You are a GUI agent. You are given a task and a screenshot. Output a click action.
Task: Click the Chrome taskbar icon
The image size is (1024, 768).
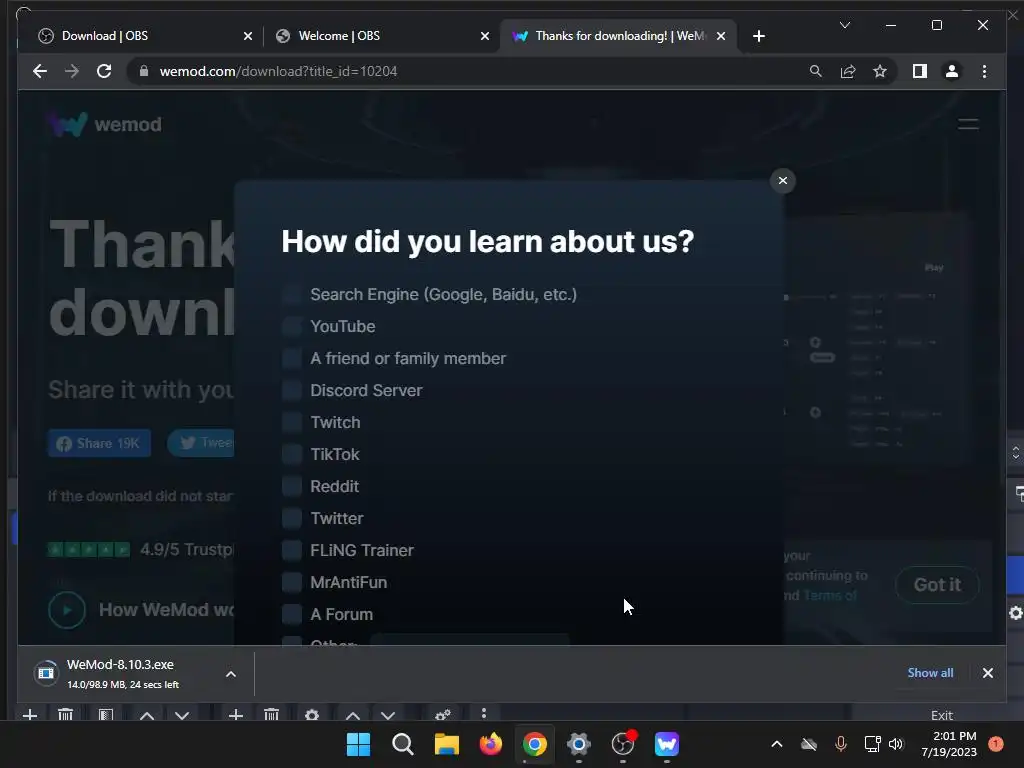point(535,744)
